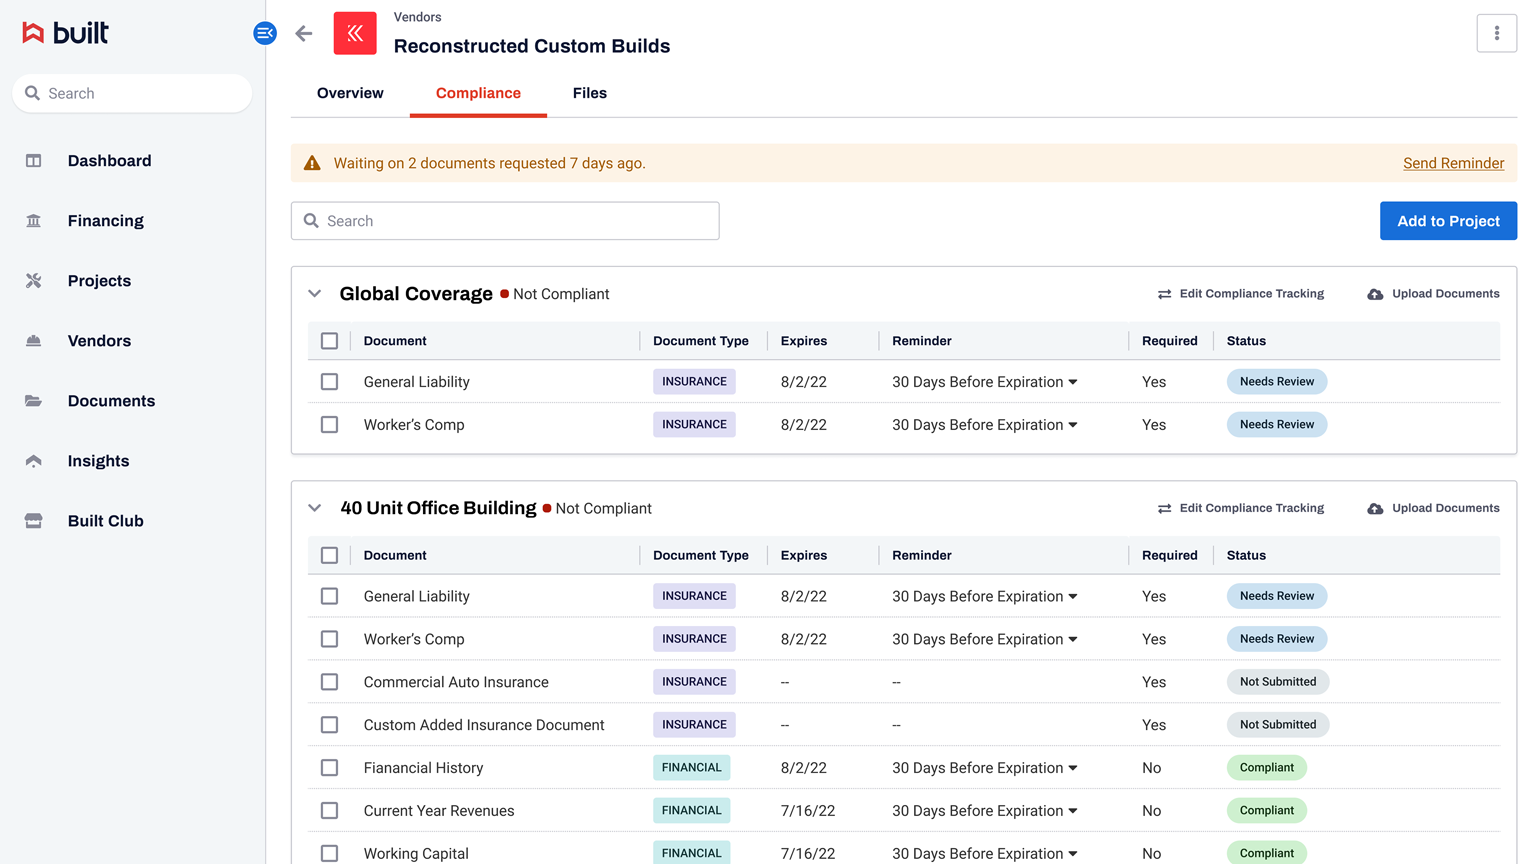Collapse the 40 Unit Office Building section
Image resolution: width=1536 pixels, height=864 pixels.
coord(315,508)
